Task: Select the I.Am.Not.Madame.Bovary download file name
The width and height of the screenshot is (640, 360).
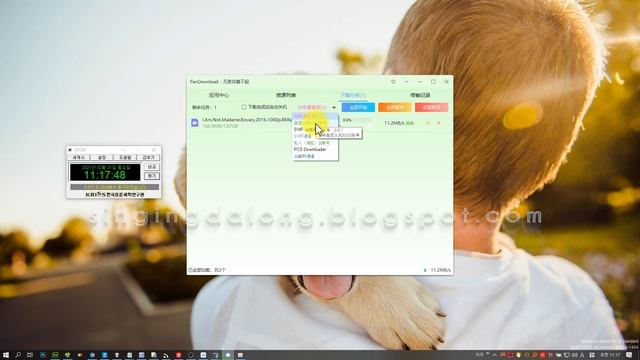Action: coord(247,120)
